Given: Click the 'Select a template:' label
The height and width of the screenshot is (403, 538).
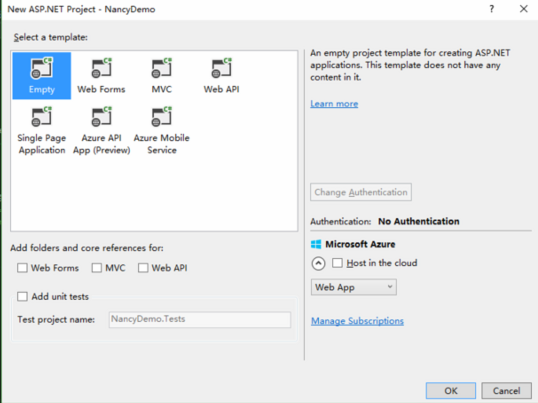Looking at the screenshot, I should click(50, 37).
